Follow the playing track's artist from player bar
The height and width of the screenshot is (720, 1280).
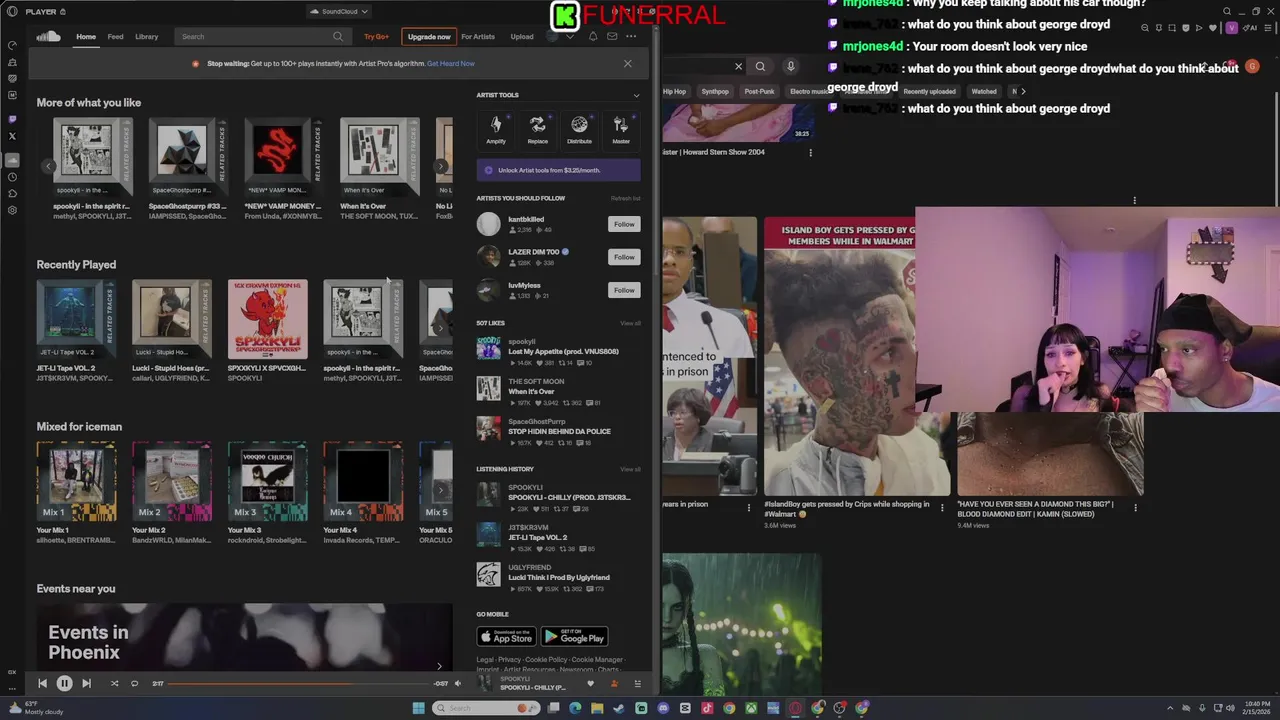tap(614, 684)
